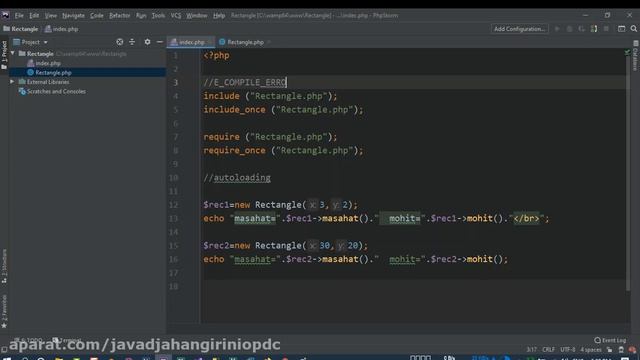The image size is (640, 360).
Task: Click the UTF-8 encoding selector
Action: [x=568, y=350]
